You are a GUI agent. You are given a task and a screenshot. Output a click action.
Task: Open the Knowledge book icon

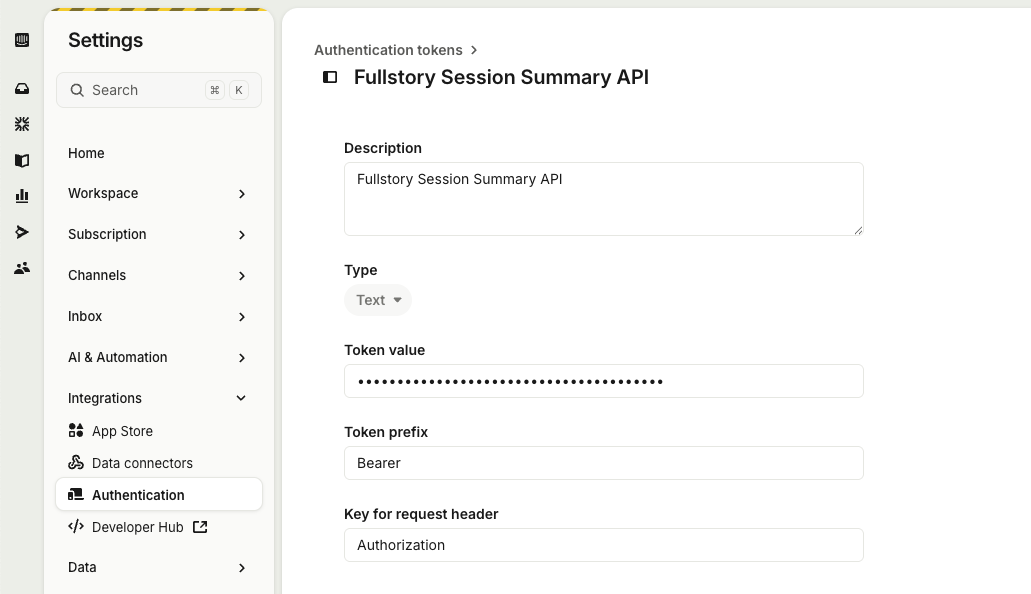point(22,161)
